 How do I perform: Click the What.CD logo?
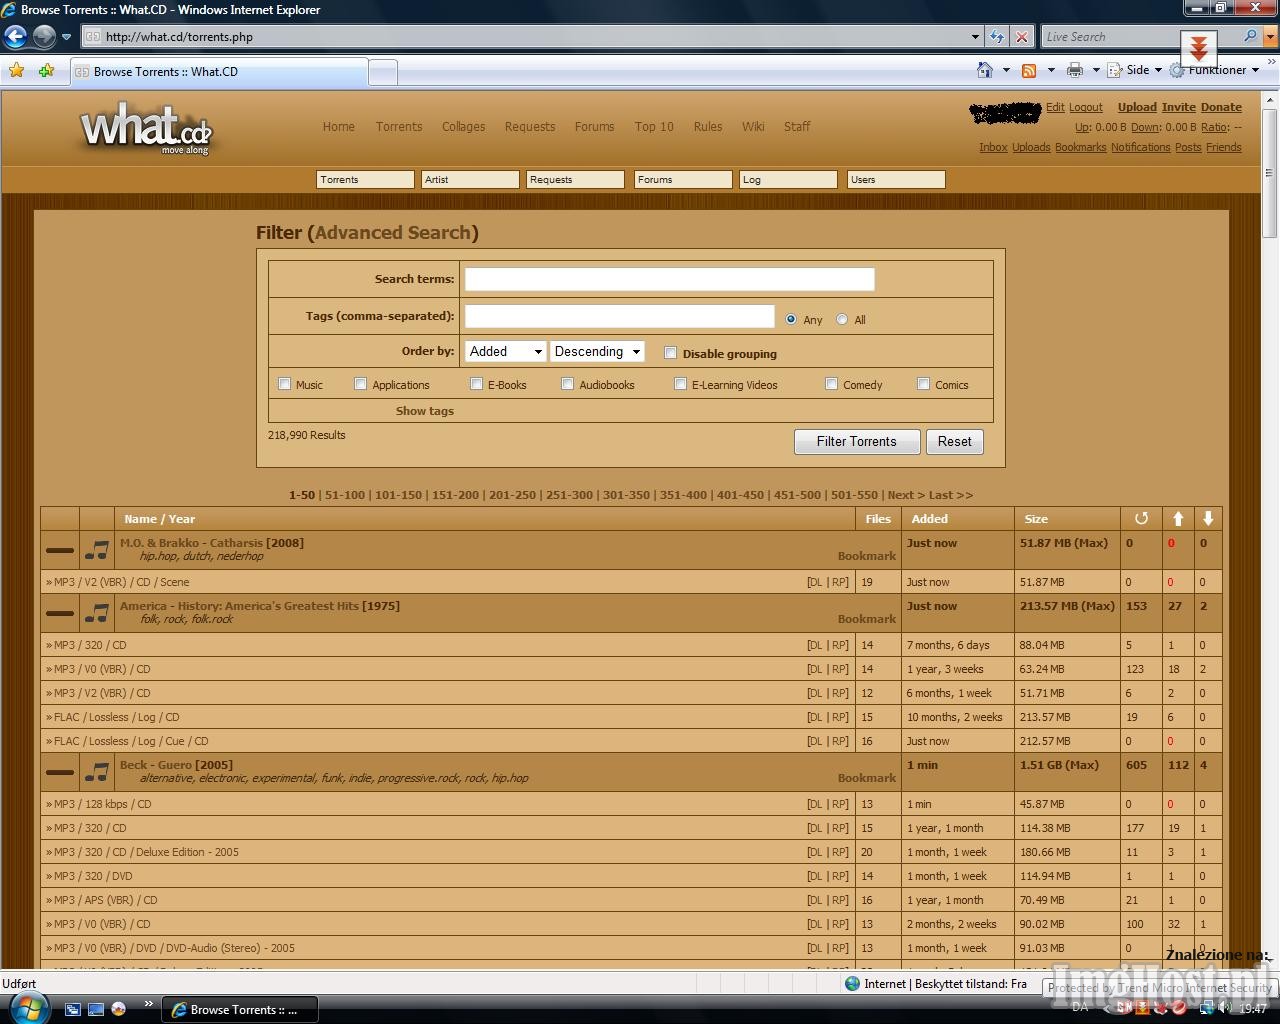click(x=146, y=130)
